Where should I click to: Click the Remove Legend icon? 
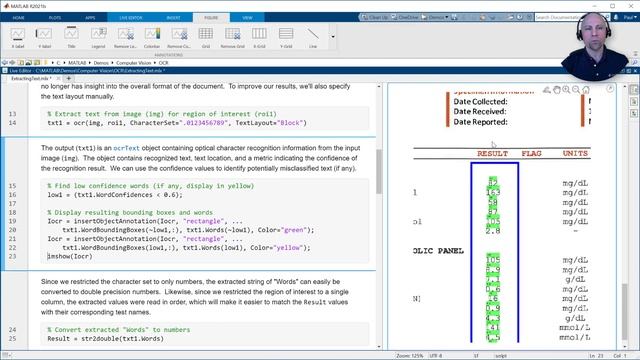click(125, 37)
